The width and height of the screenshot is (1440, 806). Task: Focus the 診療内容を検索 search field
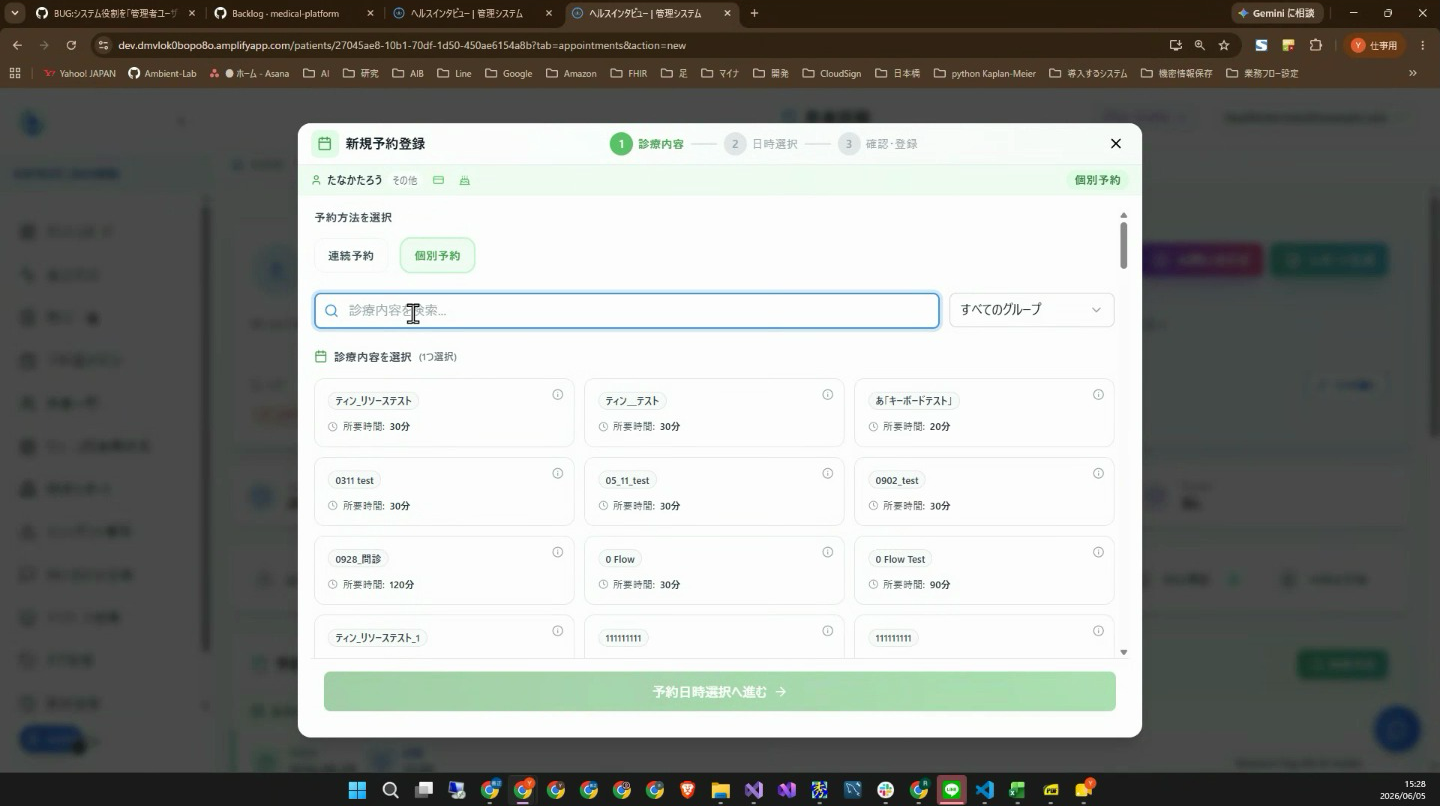click(627, 310)
